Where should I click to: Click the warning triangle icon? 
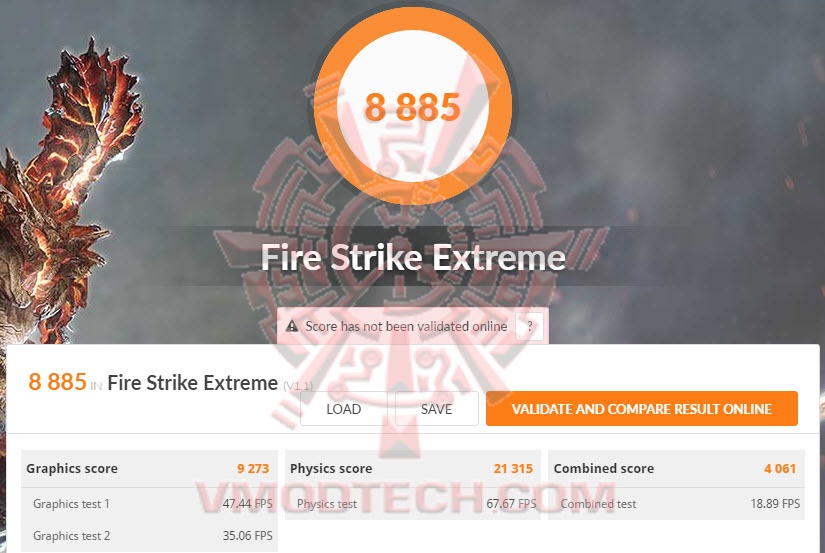pos(291,326)
